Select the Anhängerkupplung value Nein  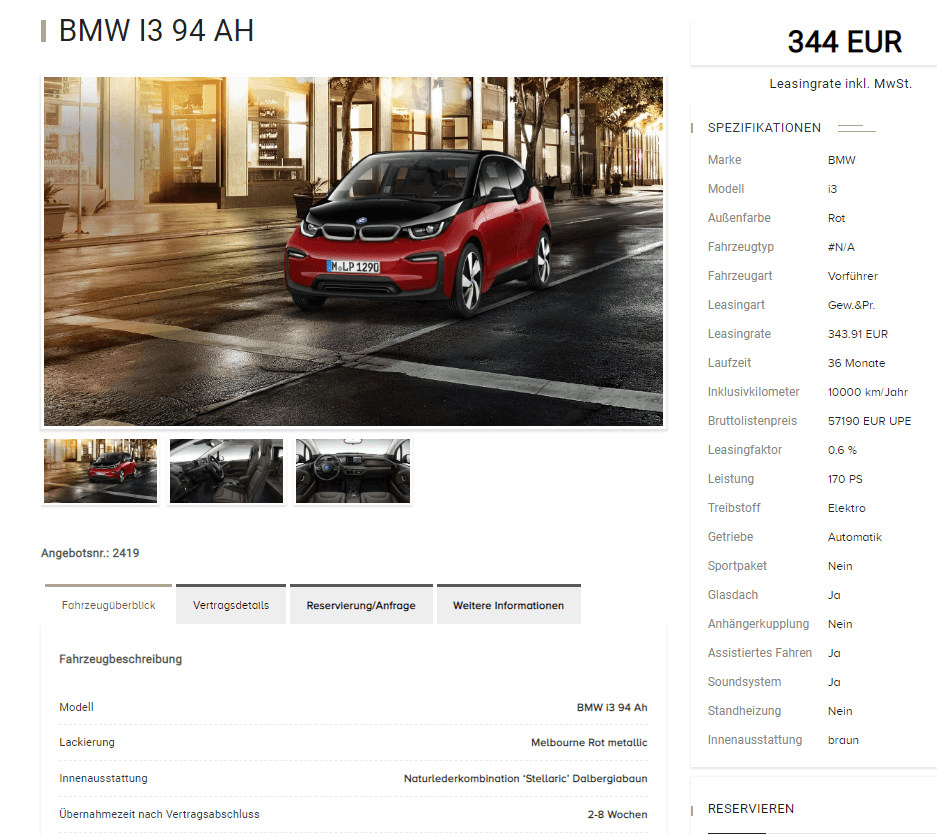[840, 624]
